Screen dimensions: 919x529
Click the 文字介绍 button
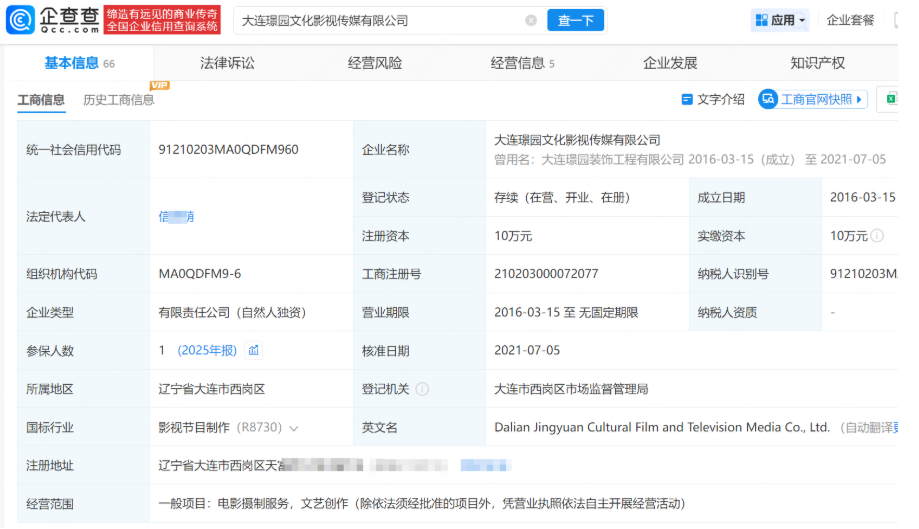tap(713, 100)
